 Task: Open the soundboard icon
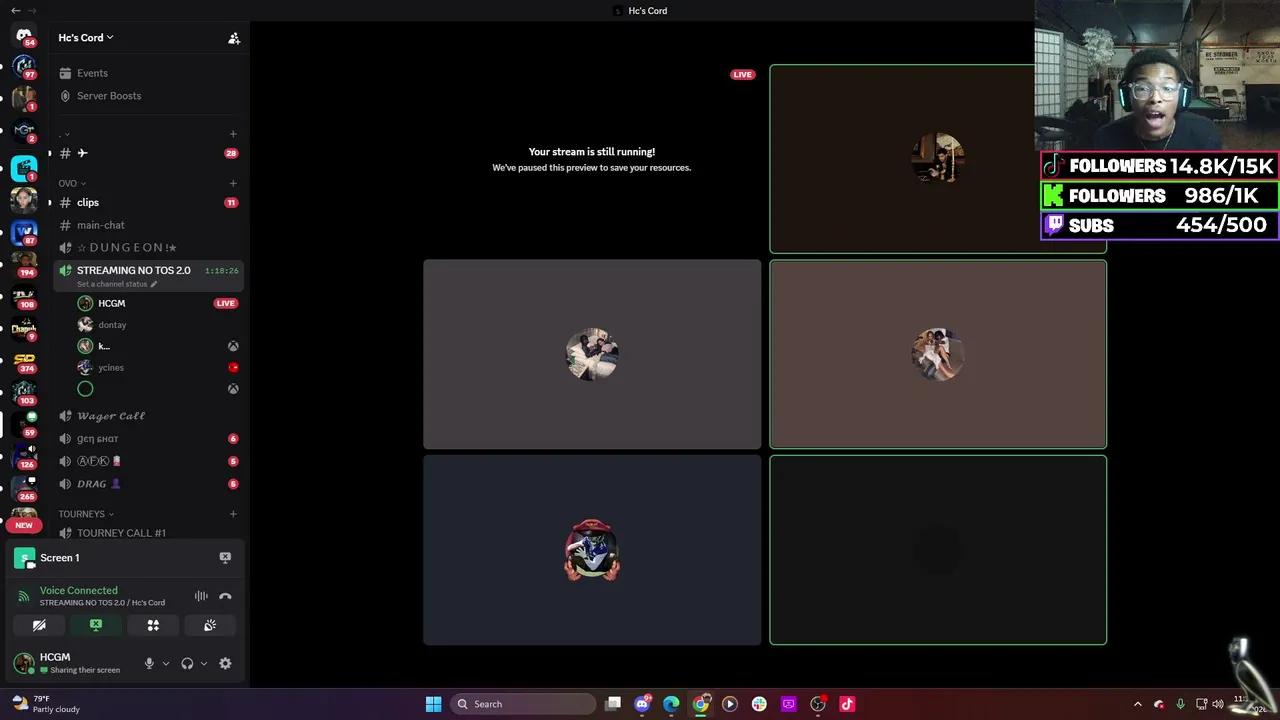click(x=210, y=625)
